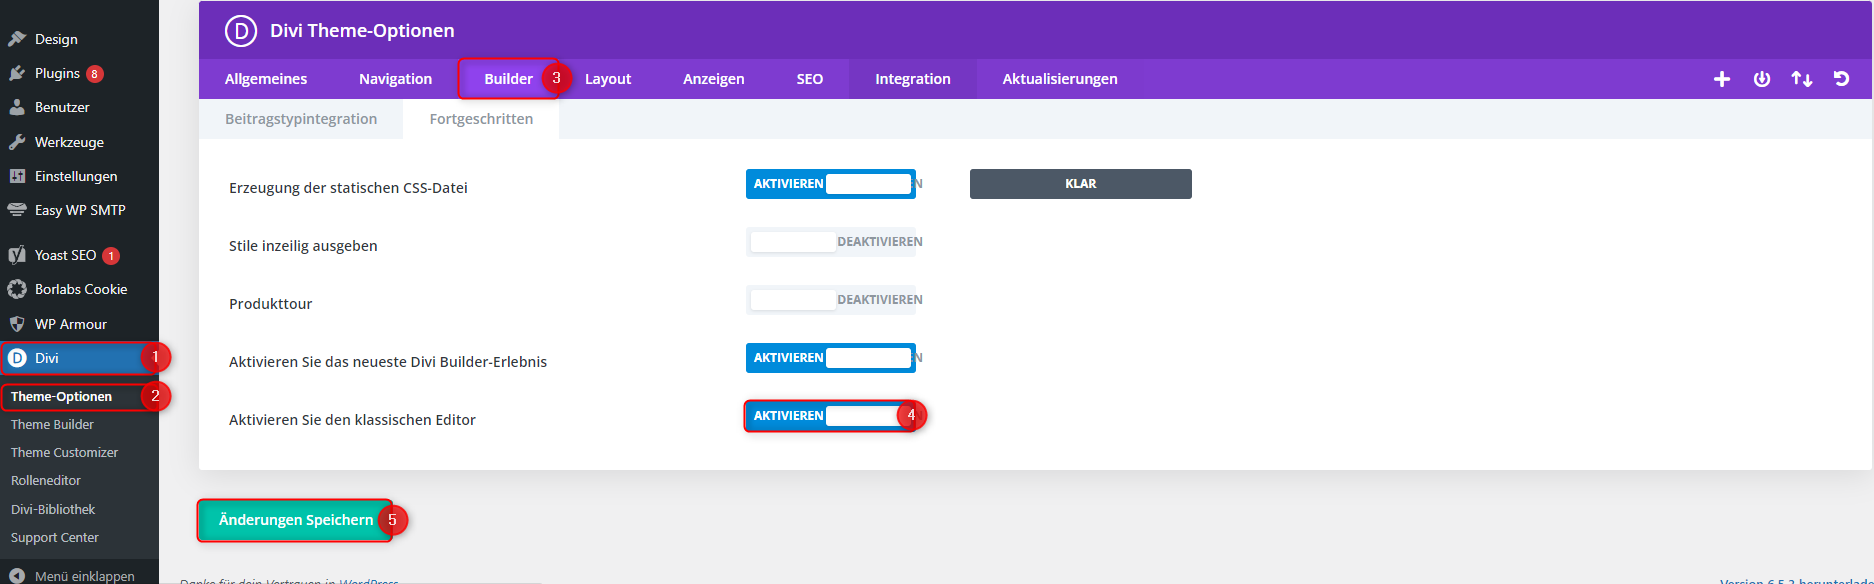Image resolution: width=1874 pixels, height=584 pixels.
Task: Click the KLAR button
Action: click(1080, 184)
